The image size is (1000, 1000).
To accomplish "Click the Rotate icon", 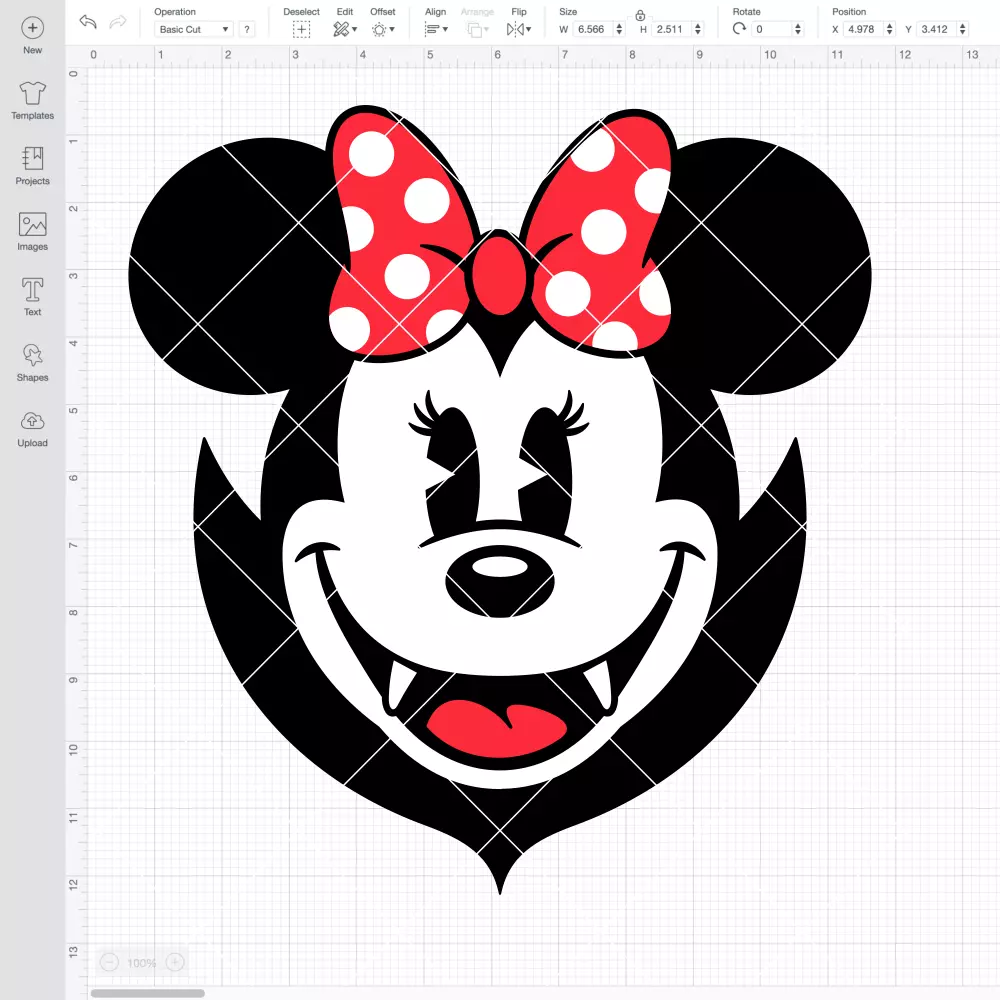I will click(x=739, y=29).
